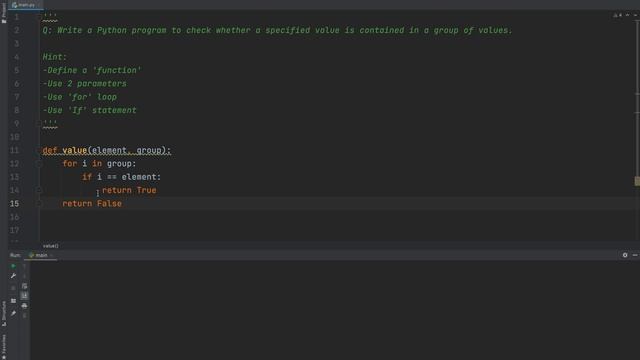
Task: Open the Favorites tool window
Action: point(4,346)
